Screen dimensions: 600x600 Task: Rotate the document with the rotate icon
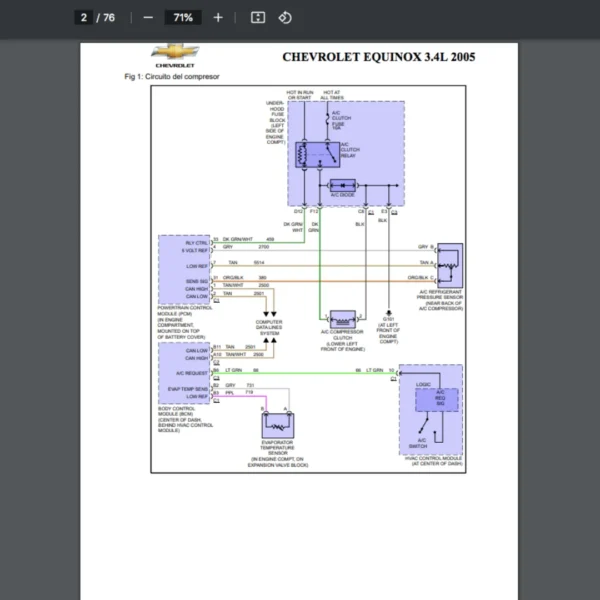click(x=285, y=18)
